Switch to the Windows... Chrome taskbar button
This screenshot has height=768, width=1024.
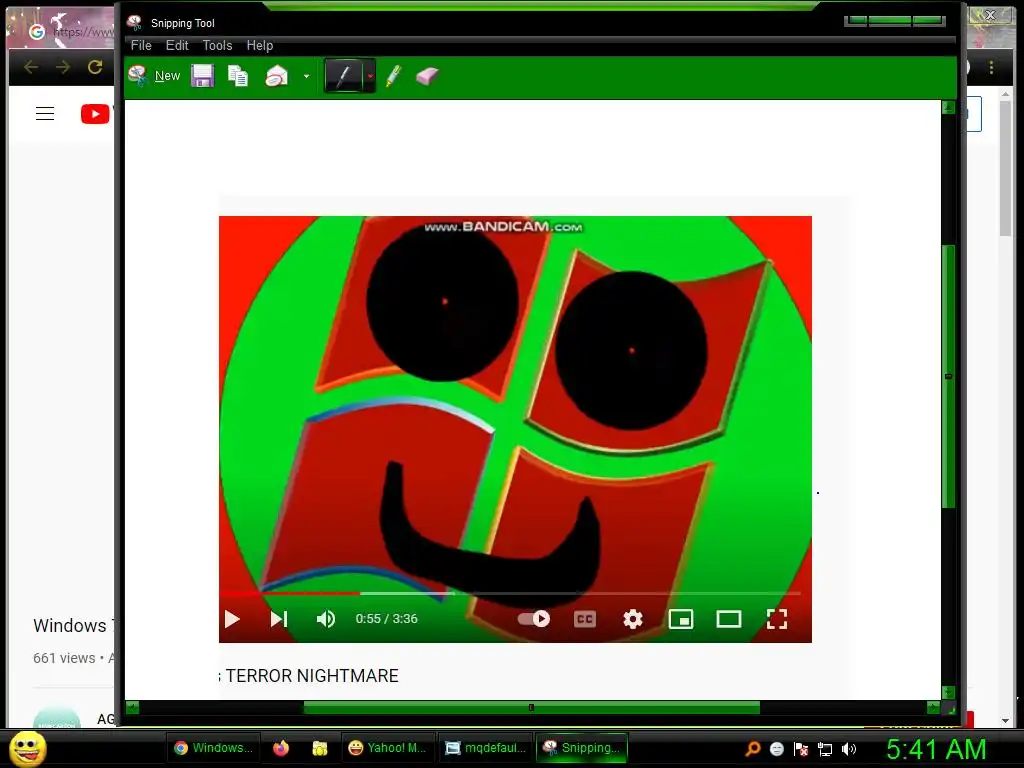tap(214, 748)
